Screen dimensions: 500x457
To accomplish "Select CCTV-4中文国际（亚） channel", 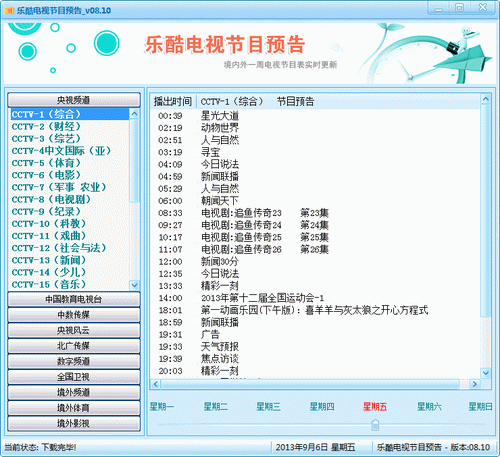I will [x=69, y=151].
